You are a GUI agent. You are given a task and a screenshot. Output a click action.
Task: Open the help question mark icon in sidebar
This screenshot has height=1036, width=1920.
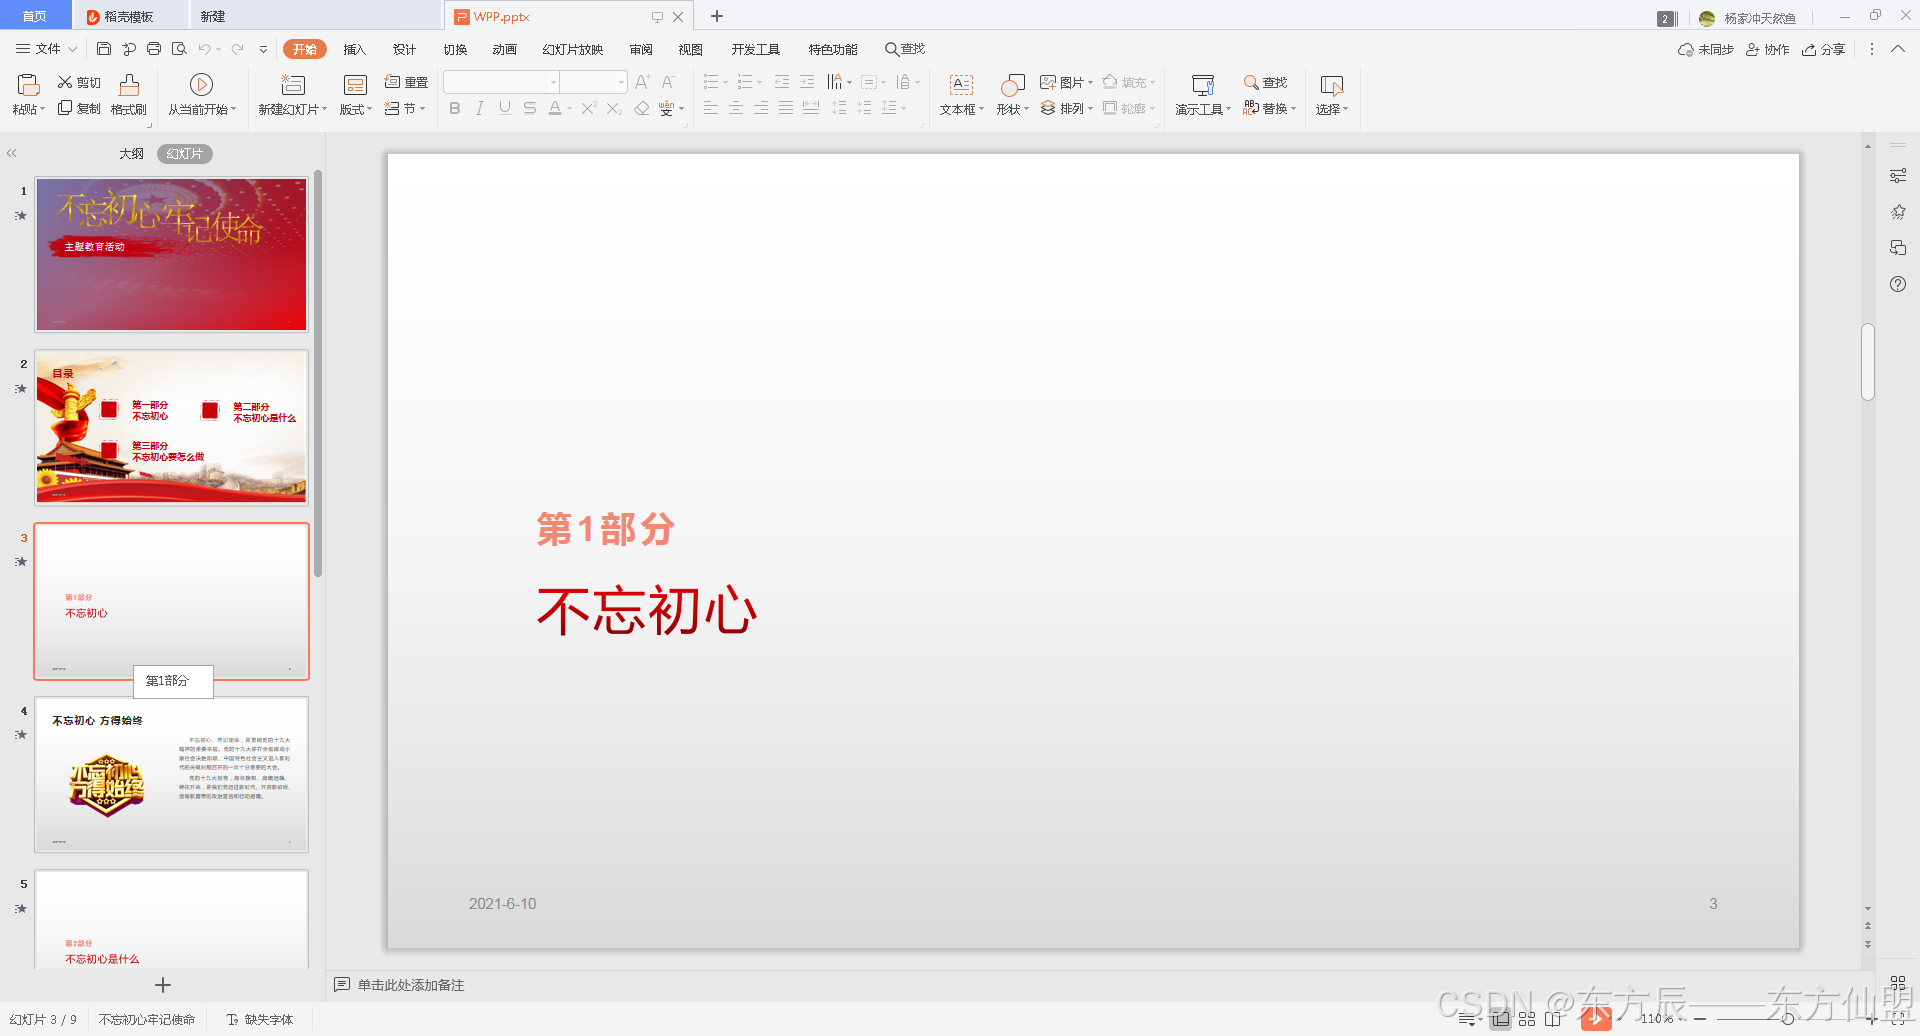coord(1898,284)
